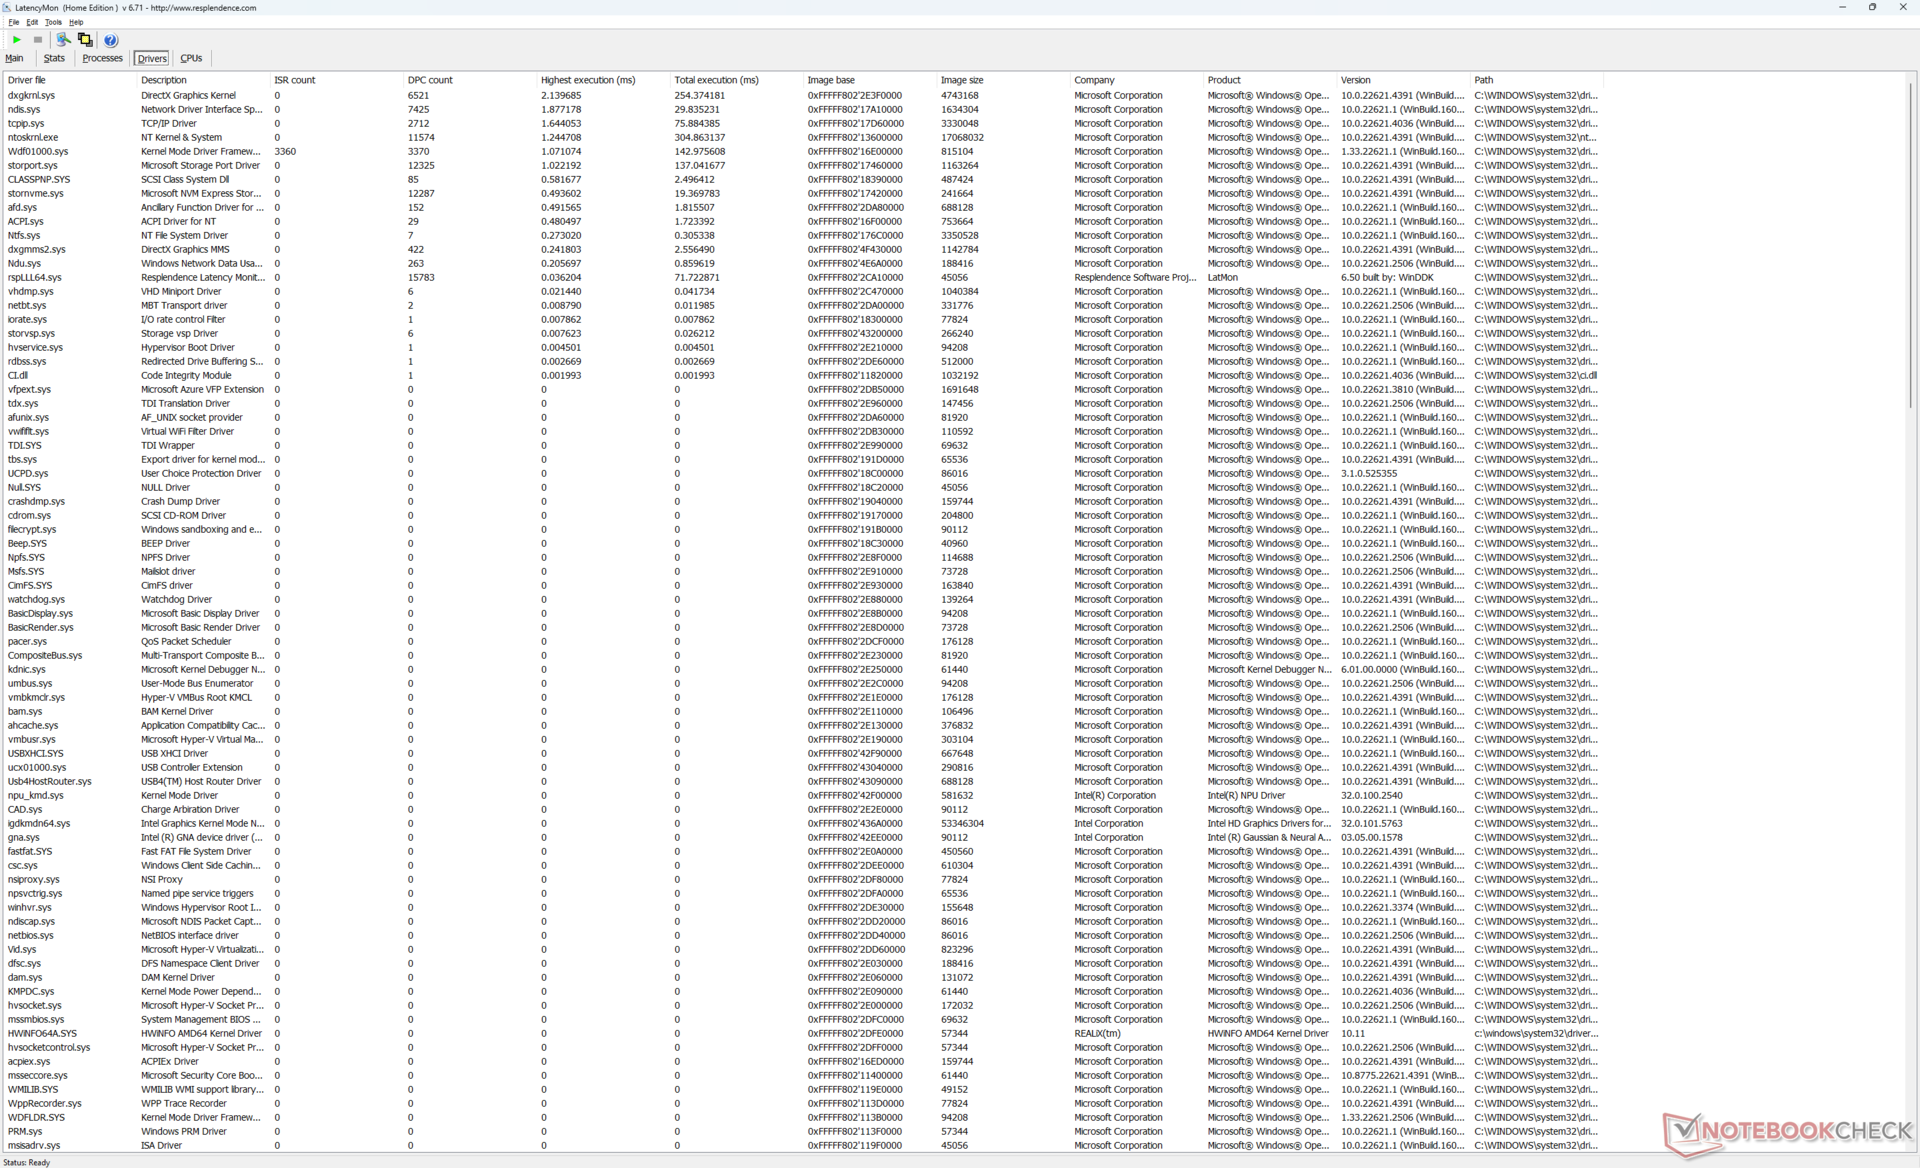Open the Tools menu
The image size is (1920, 1168).
53,22
